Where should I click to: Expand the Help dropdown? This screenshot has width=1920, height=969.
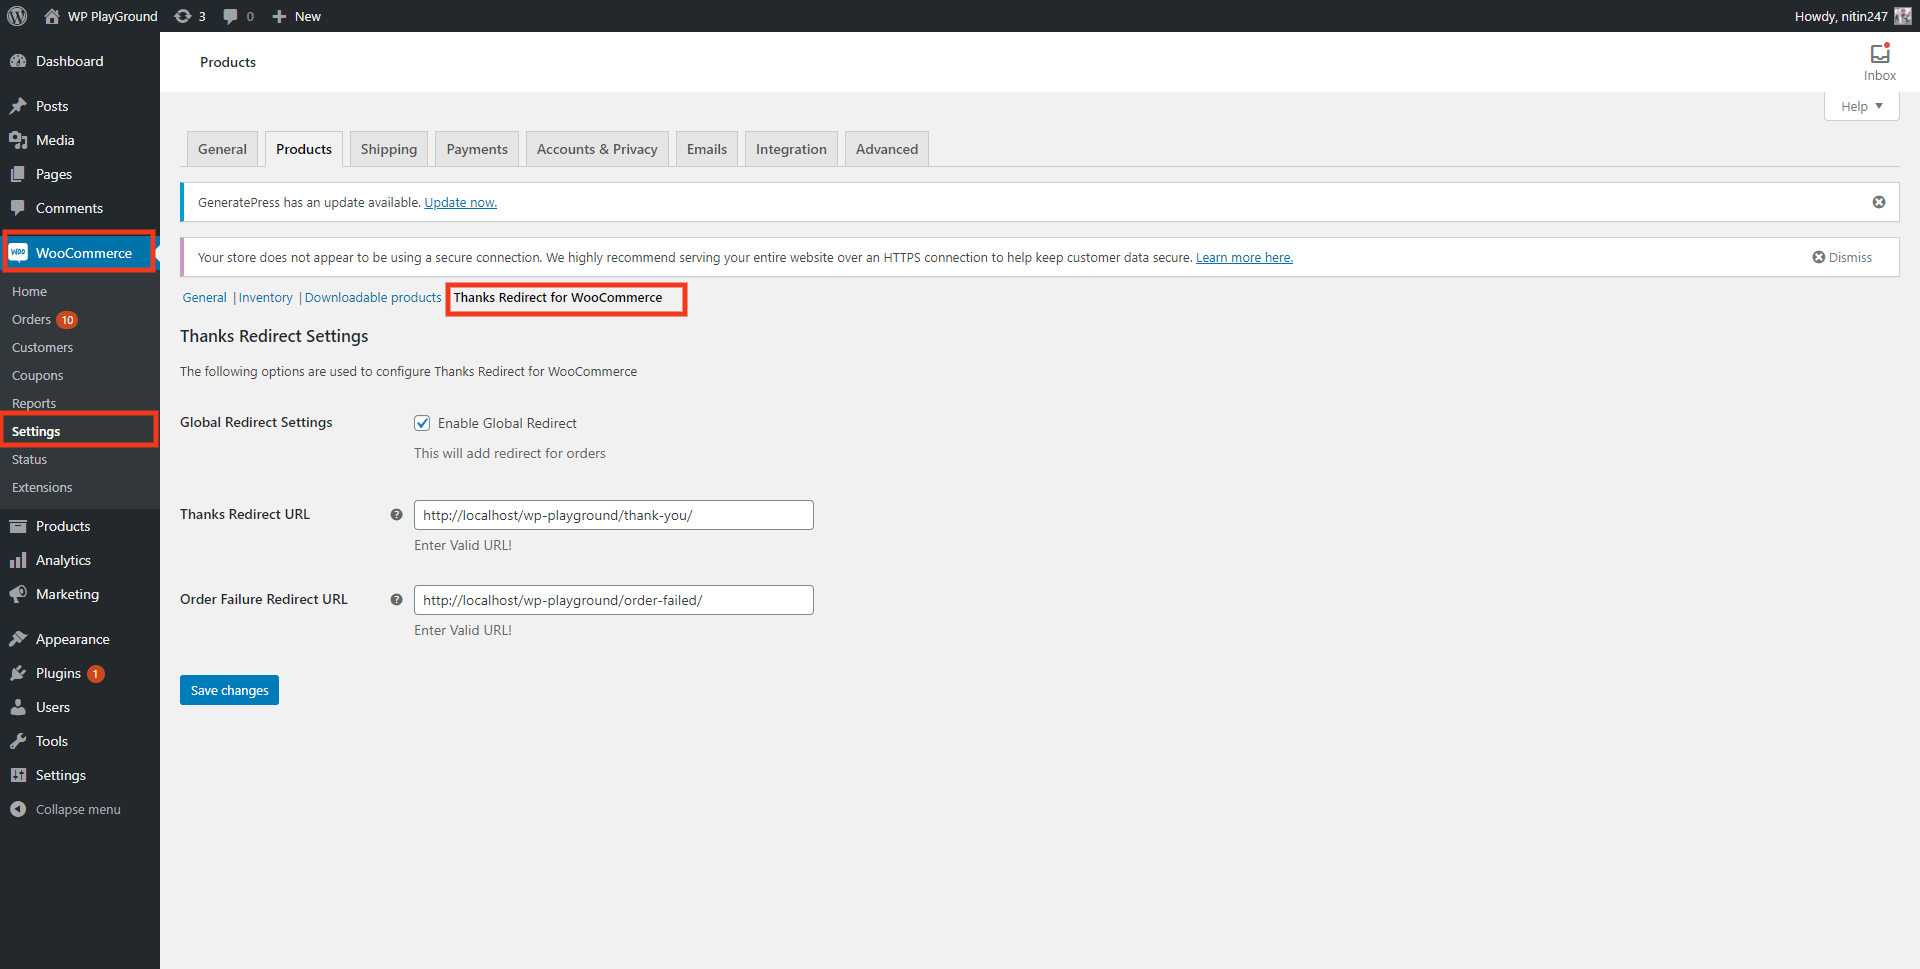pos(1861,106)
